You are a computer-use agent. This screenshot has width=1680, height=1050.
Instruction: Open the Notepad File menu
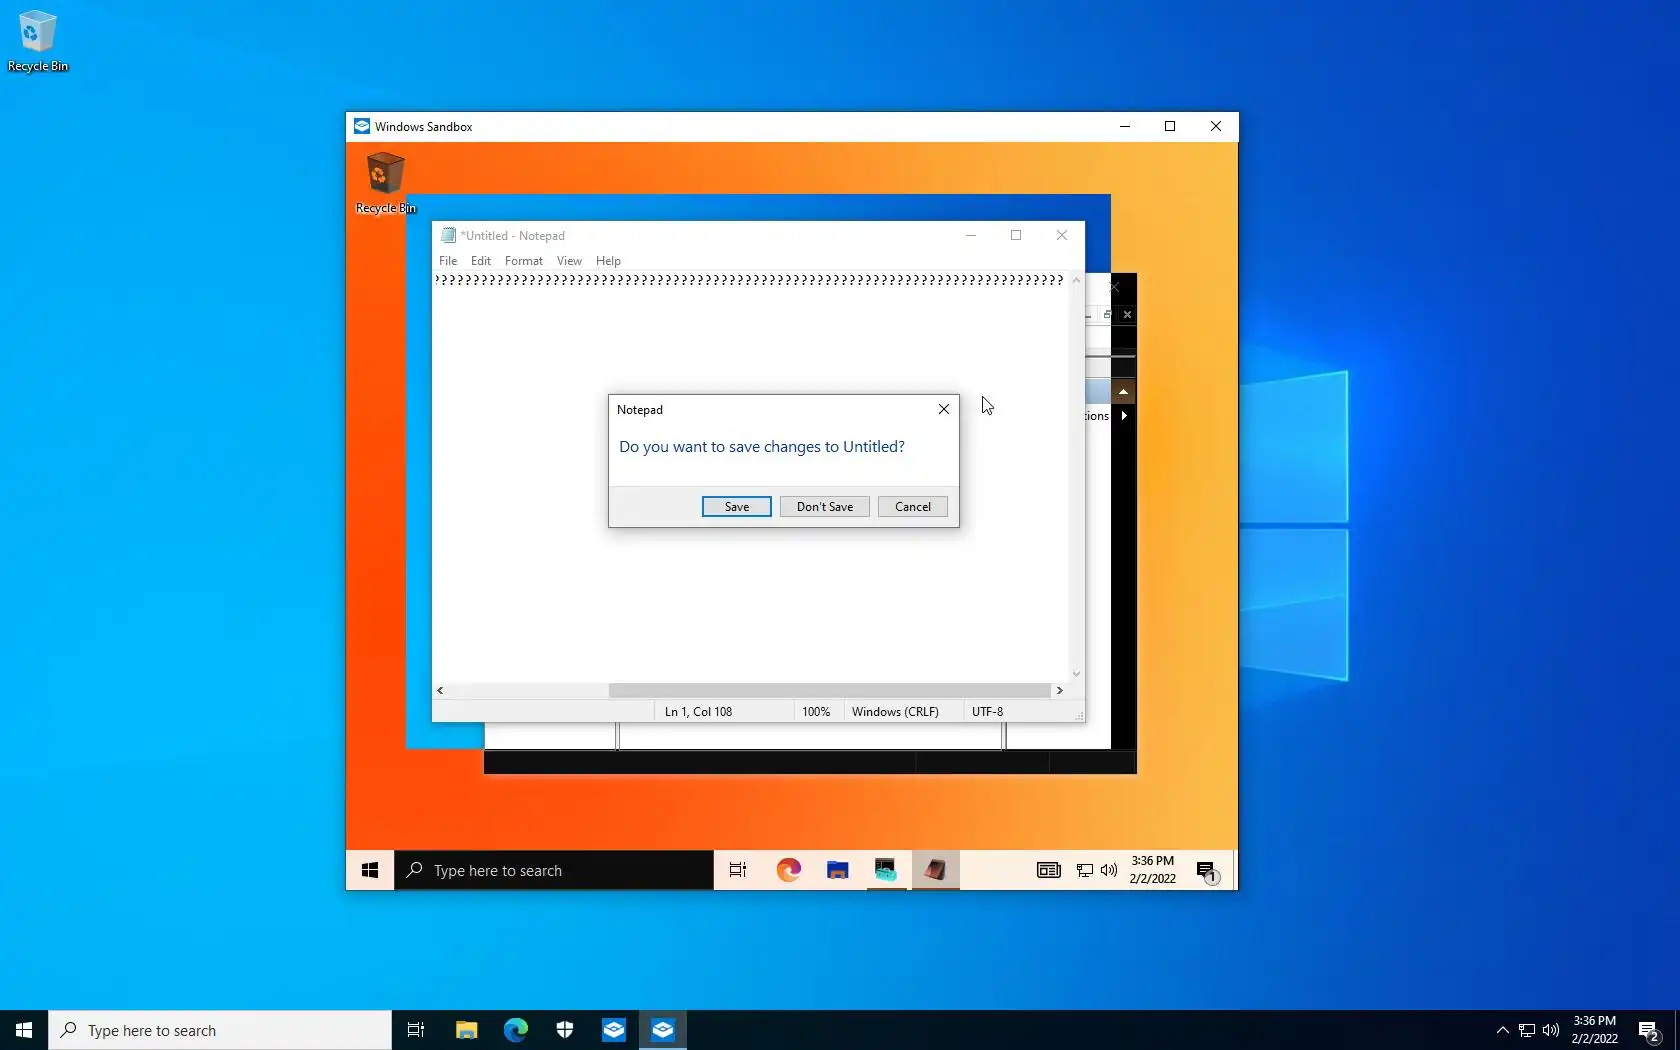(x=448, y=261)
